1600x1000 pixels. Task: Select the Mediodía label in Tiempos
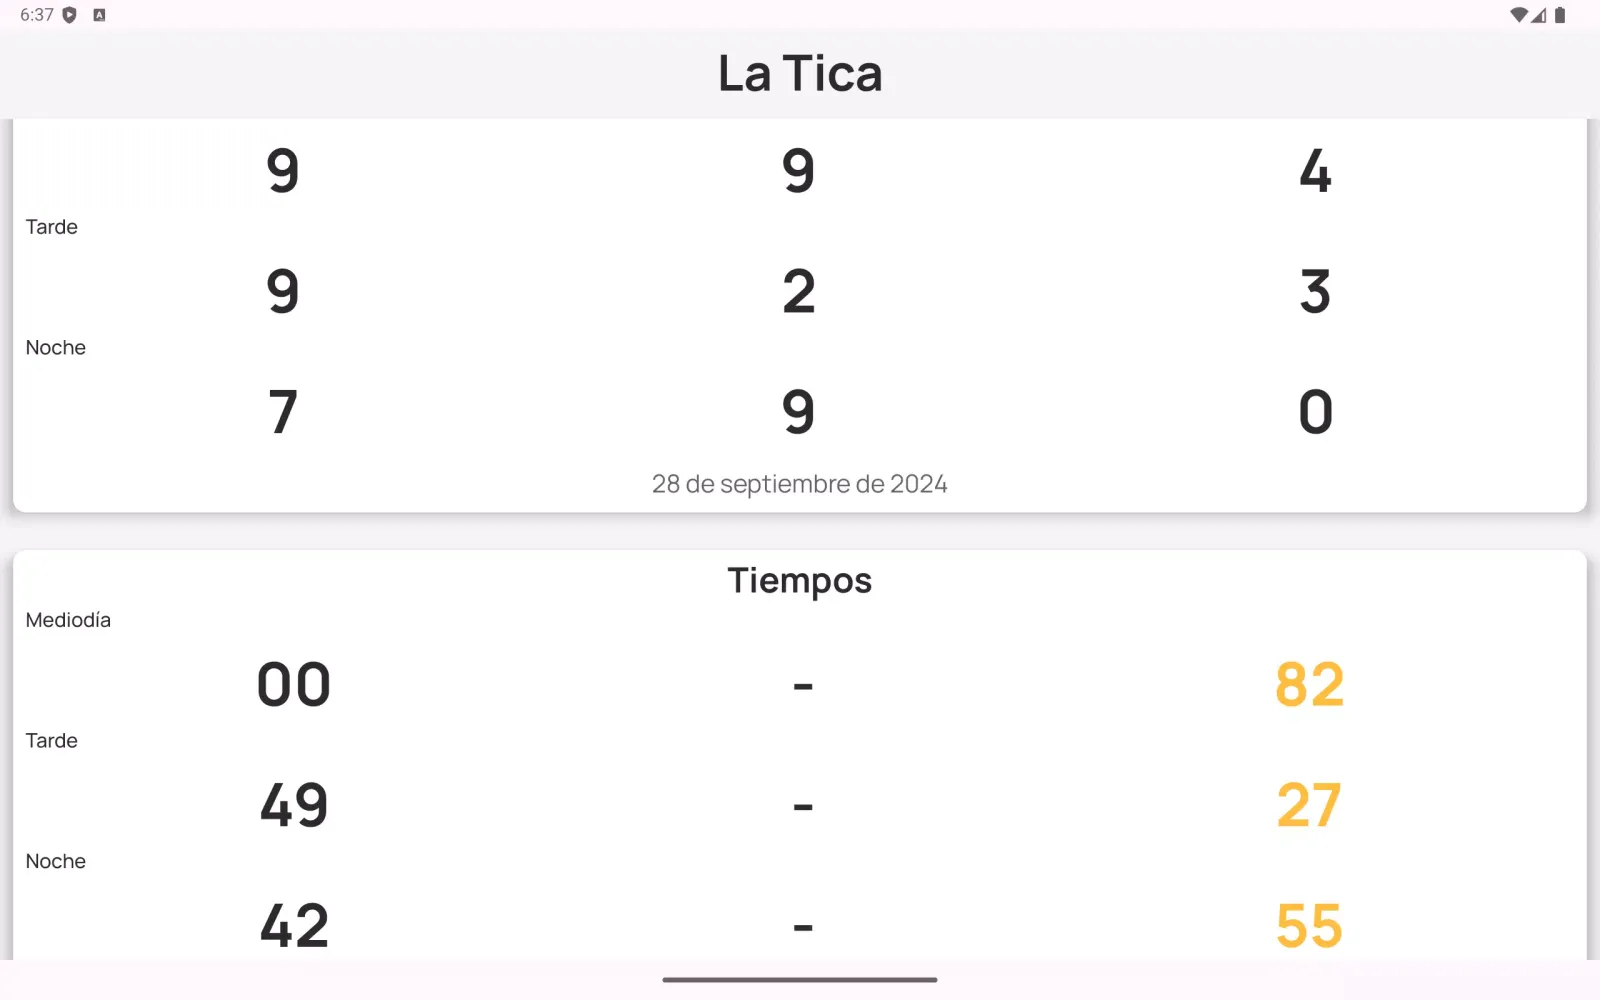[x=68, y=620]
